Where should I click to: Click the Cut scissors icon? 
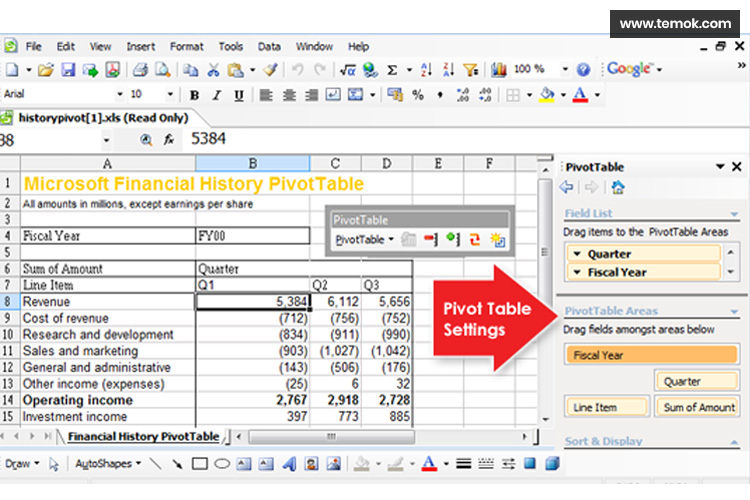tap(212, 70)
